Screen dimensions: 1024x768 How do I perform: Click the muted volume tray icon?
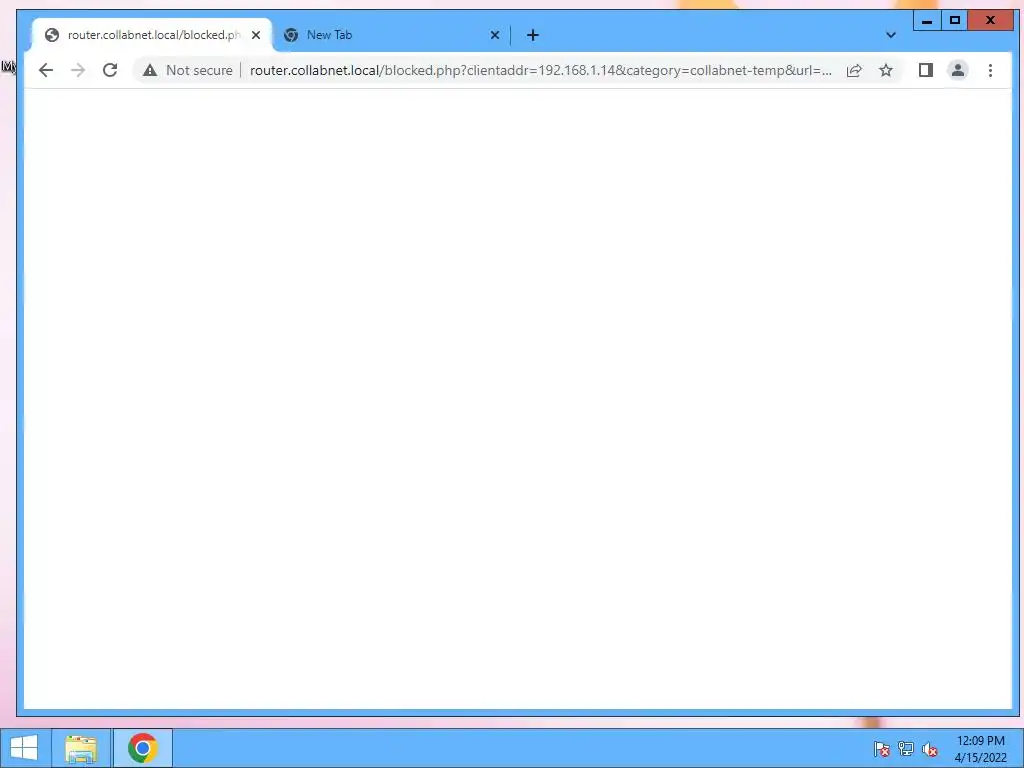930,749
